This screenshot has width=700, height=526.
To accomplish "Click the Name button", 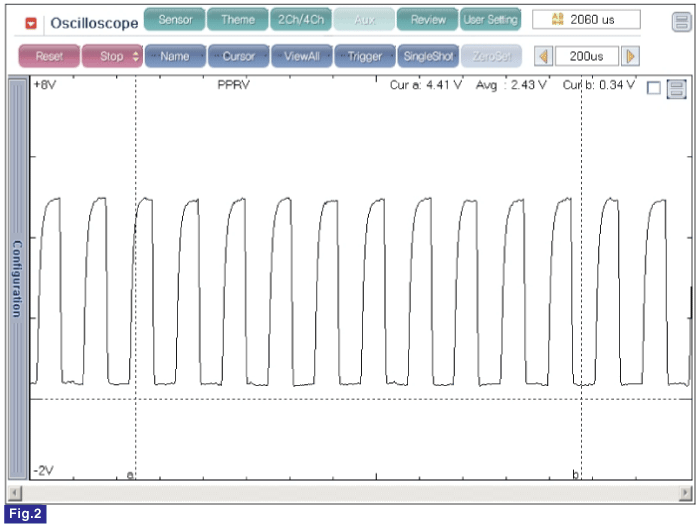I will (175, 56).
